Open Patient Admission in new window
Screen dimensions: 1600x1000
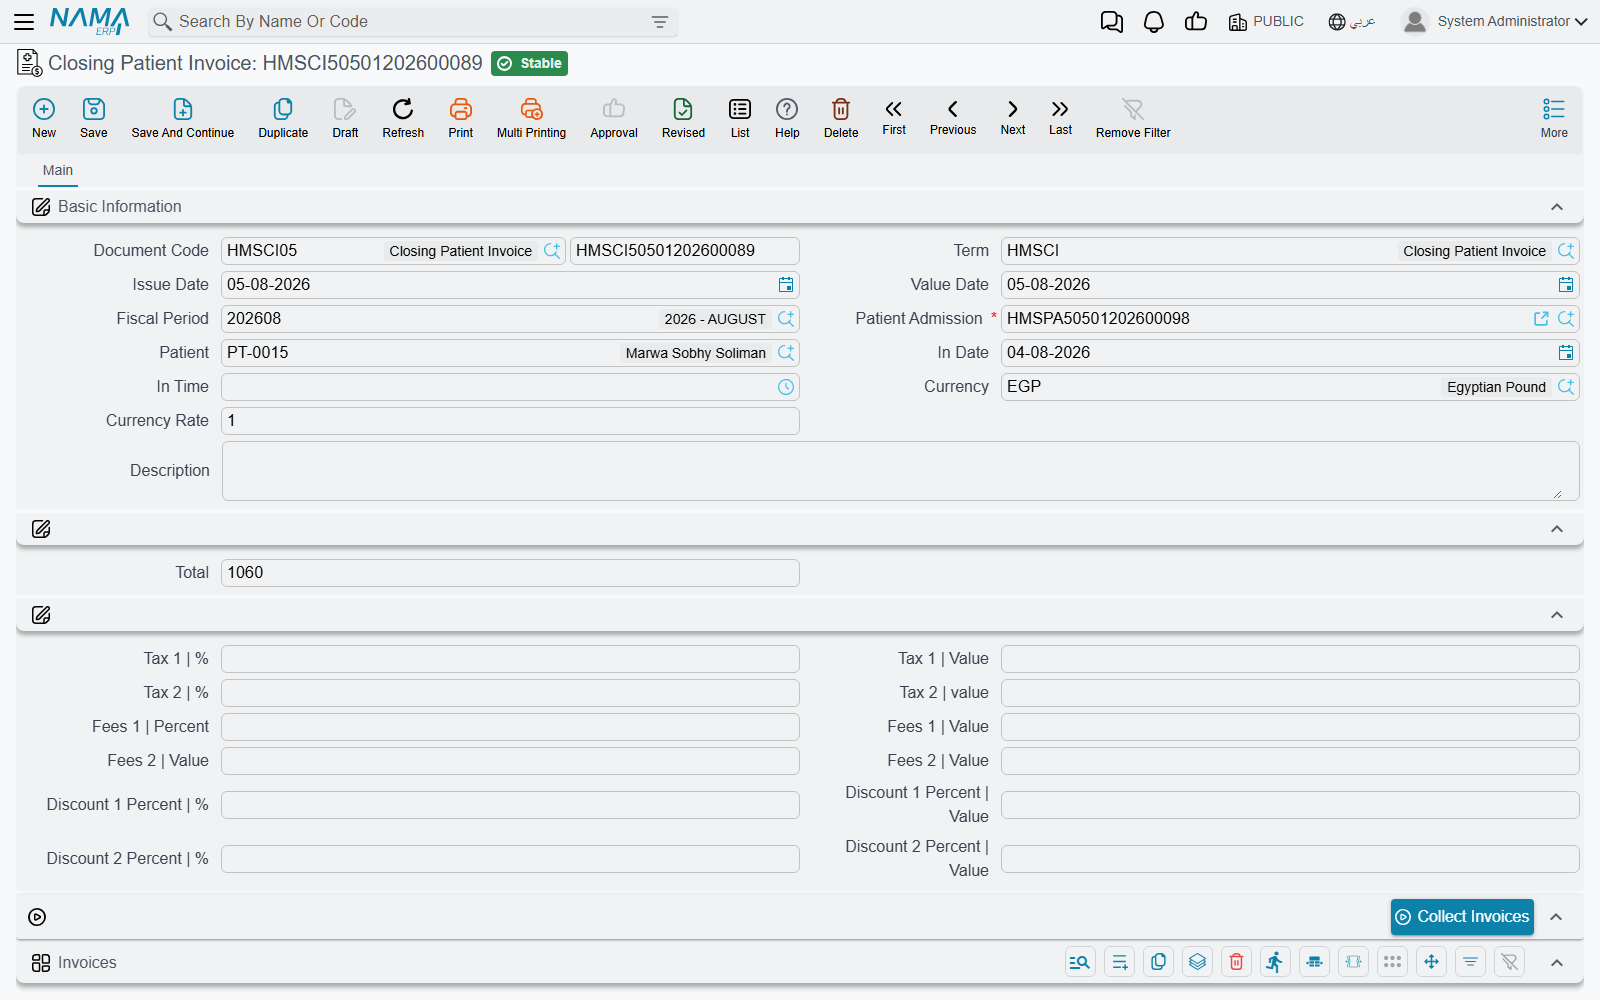click(1541, 319)
